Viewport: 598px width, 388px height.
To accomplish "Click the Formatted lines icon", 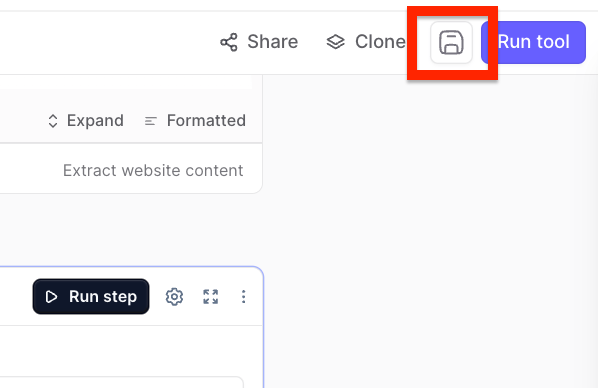I will click(x=151, y=121).
